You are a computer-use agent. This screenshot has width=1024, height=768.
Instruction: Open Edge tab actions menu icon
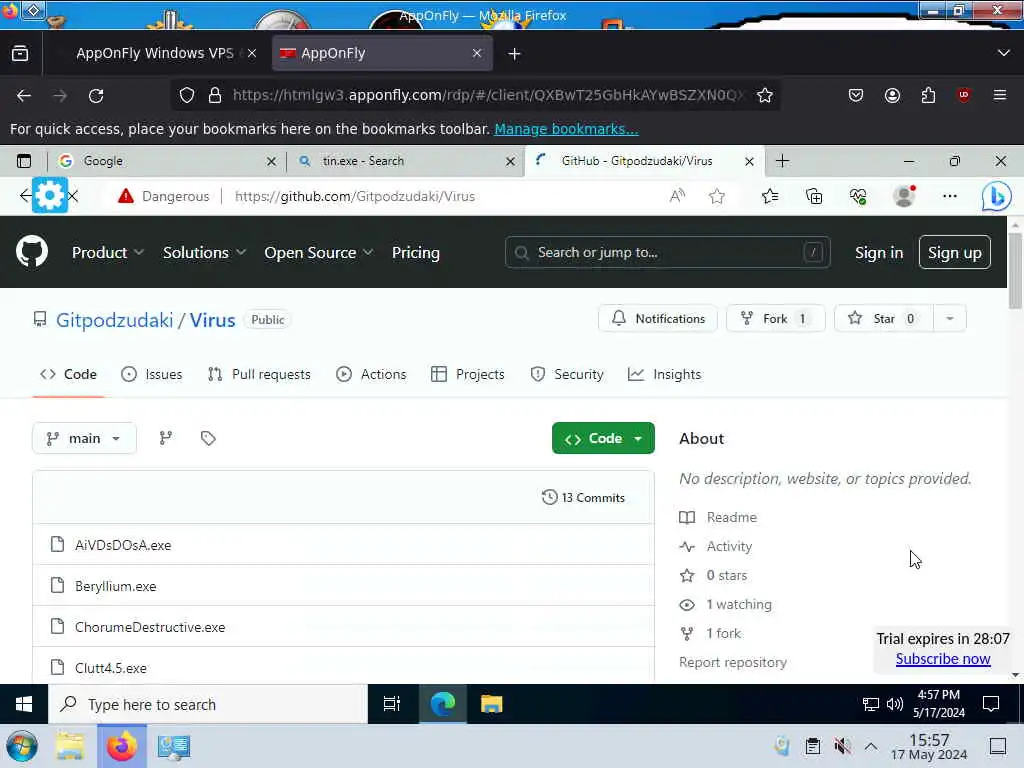[24, 161]
